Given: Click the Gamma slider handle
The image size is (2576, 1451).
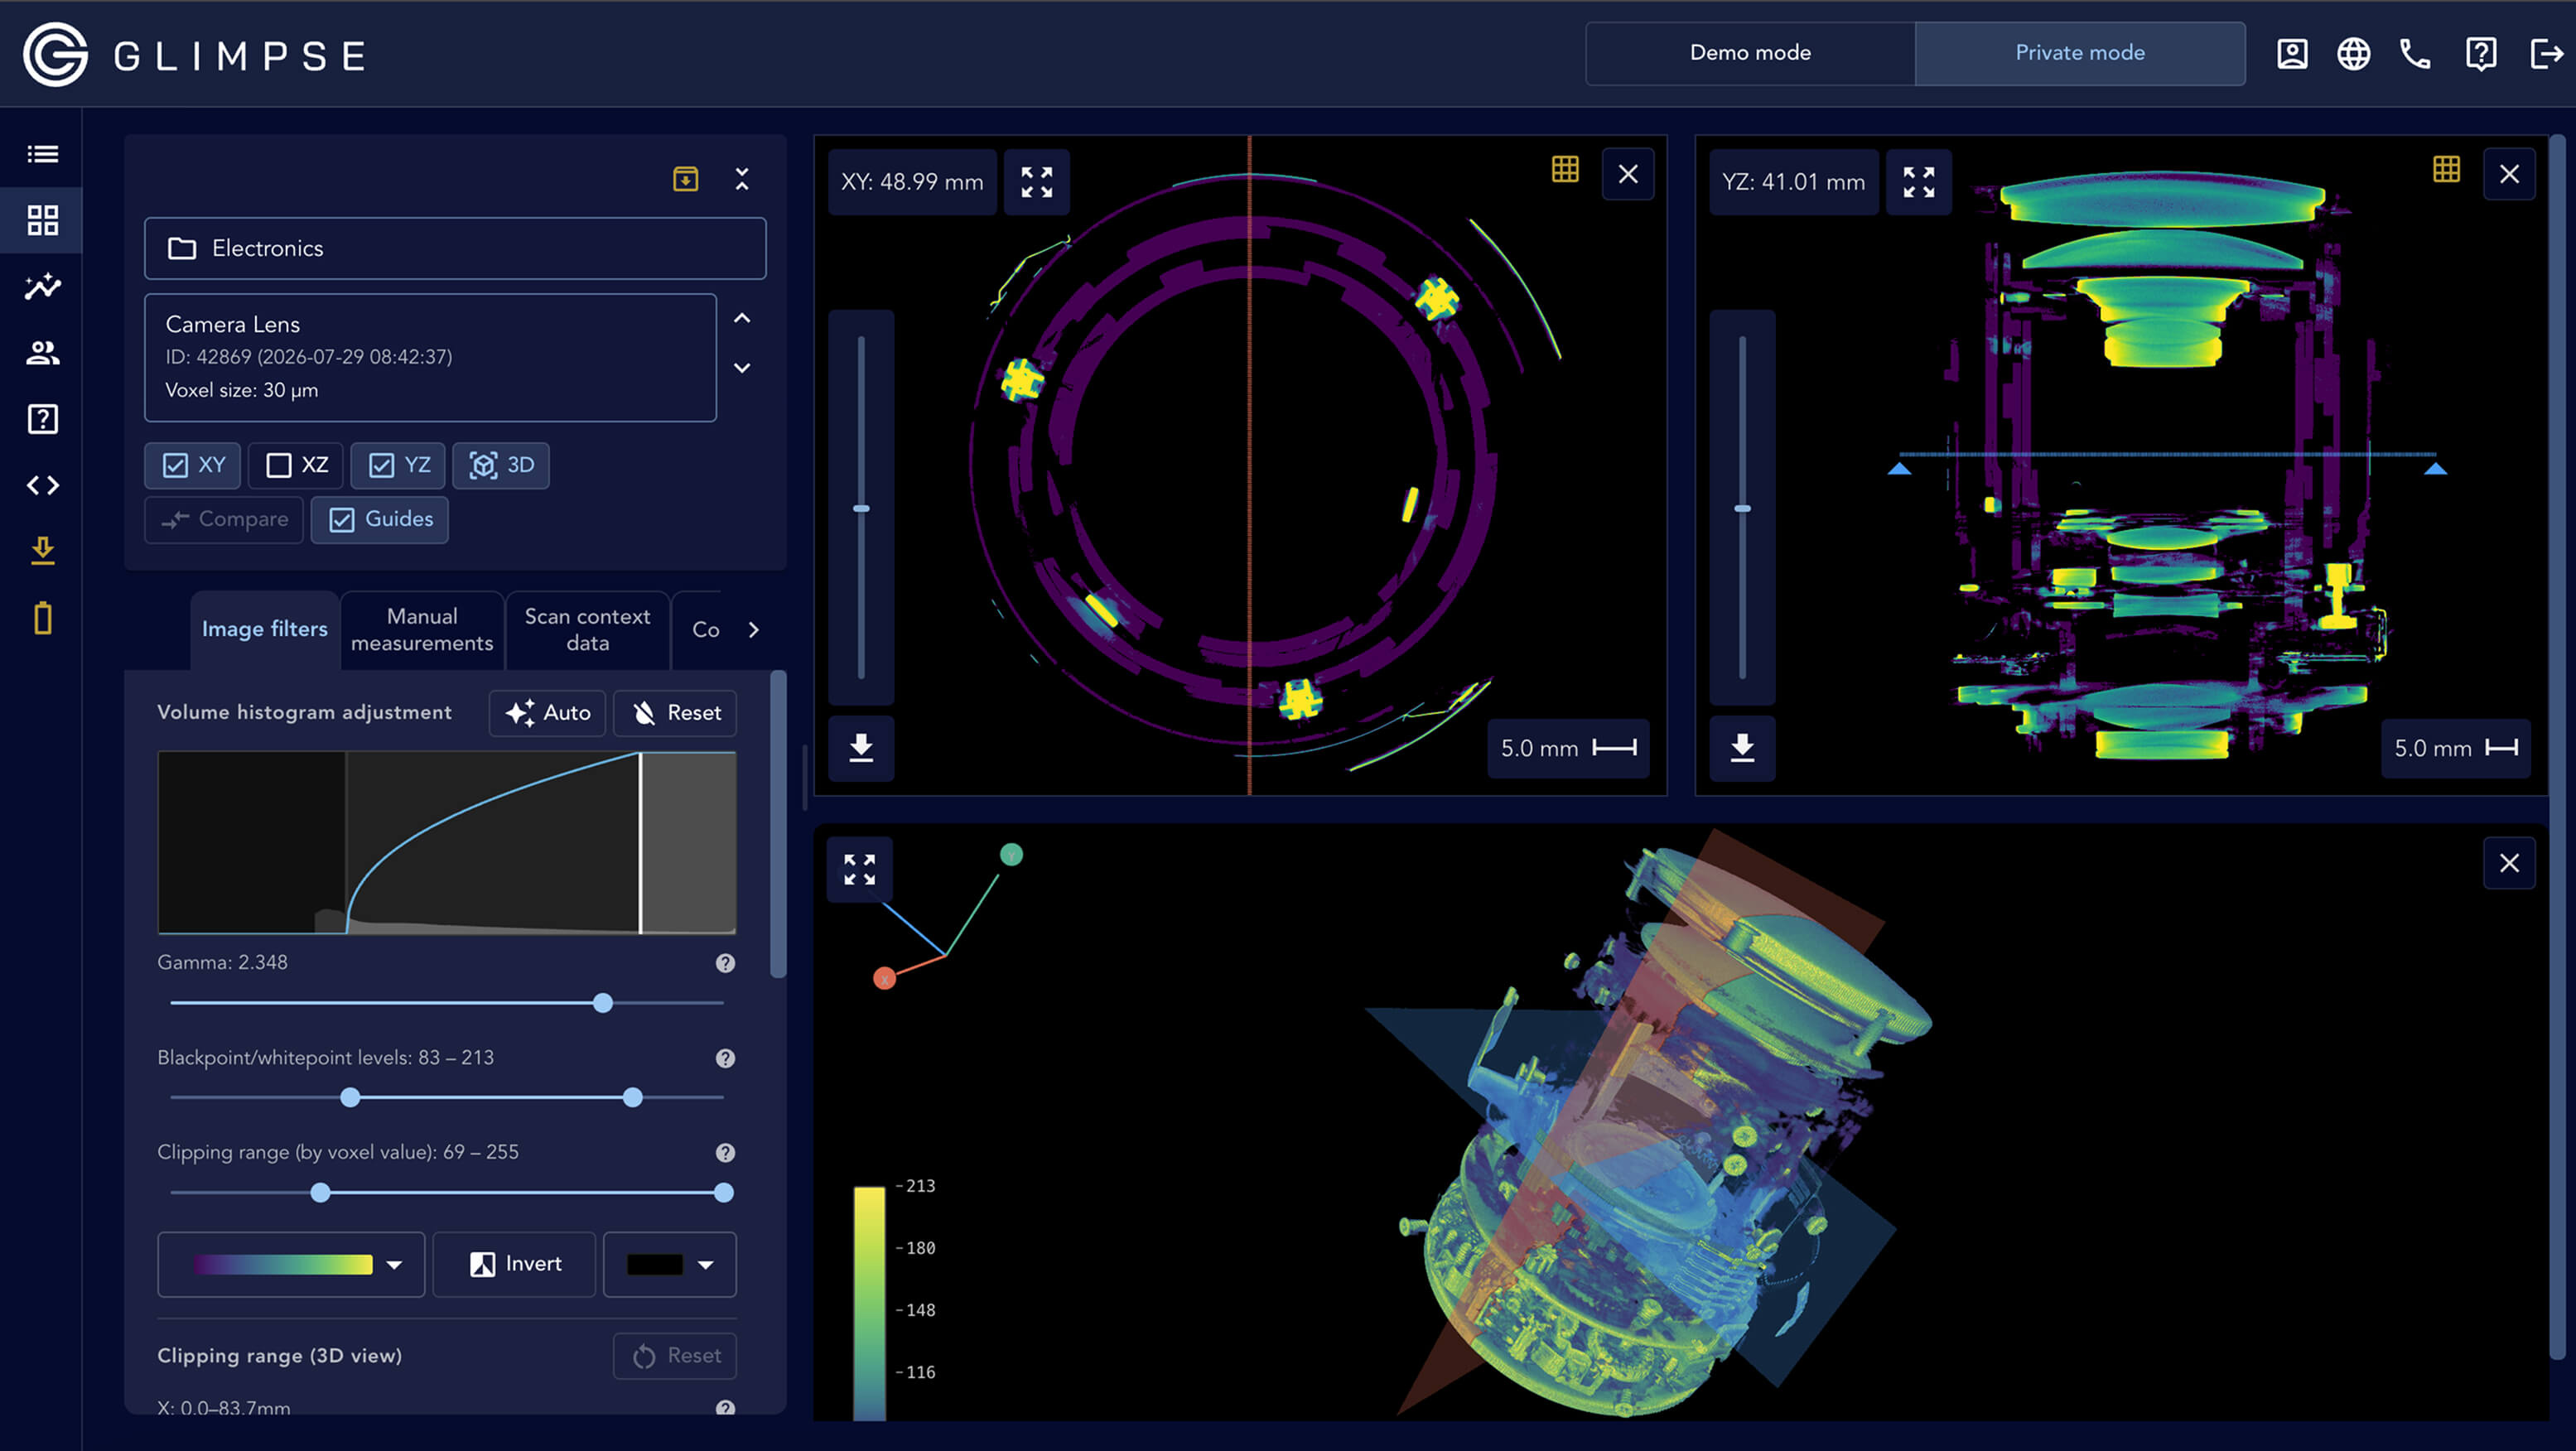Looking at the screenshot, I should click(603, 1003).
